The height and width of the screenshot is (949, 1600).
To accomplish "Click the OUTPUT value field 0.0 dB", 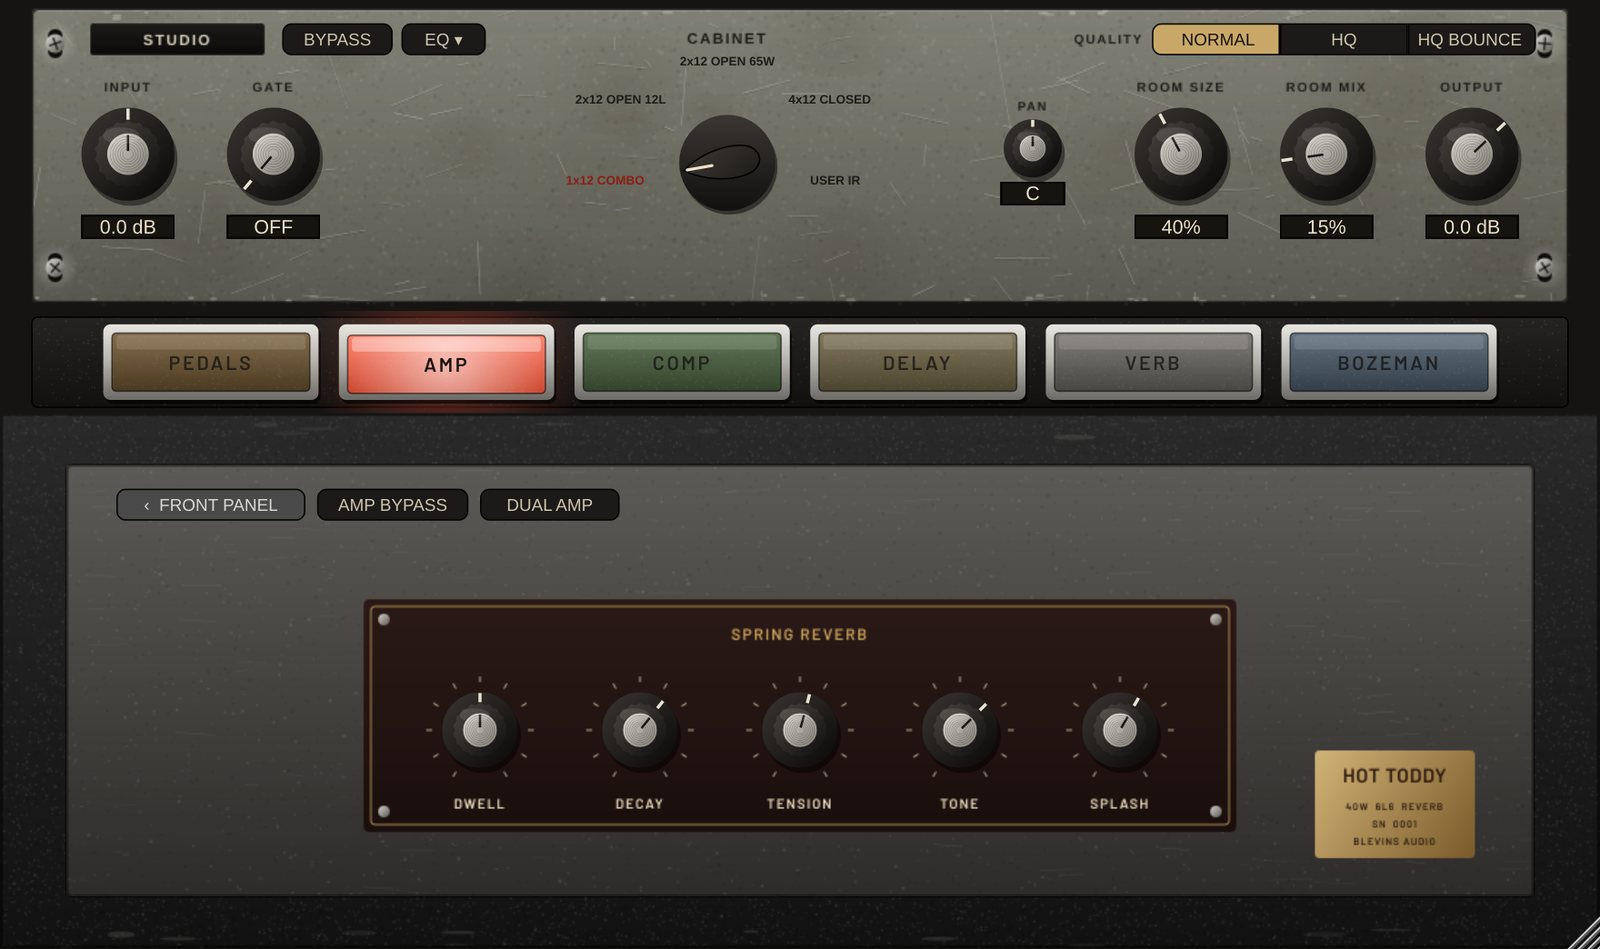I will click(x=1472, y=227).
